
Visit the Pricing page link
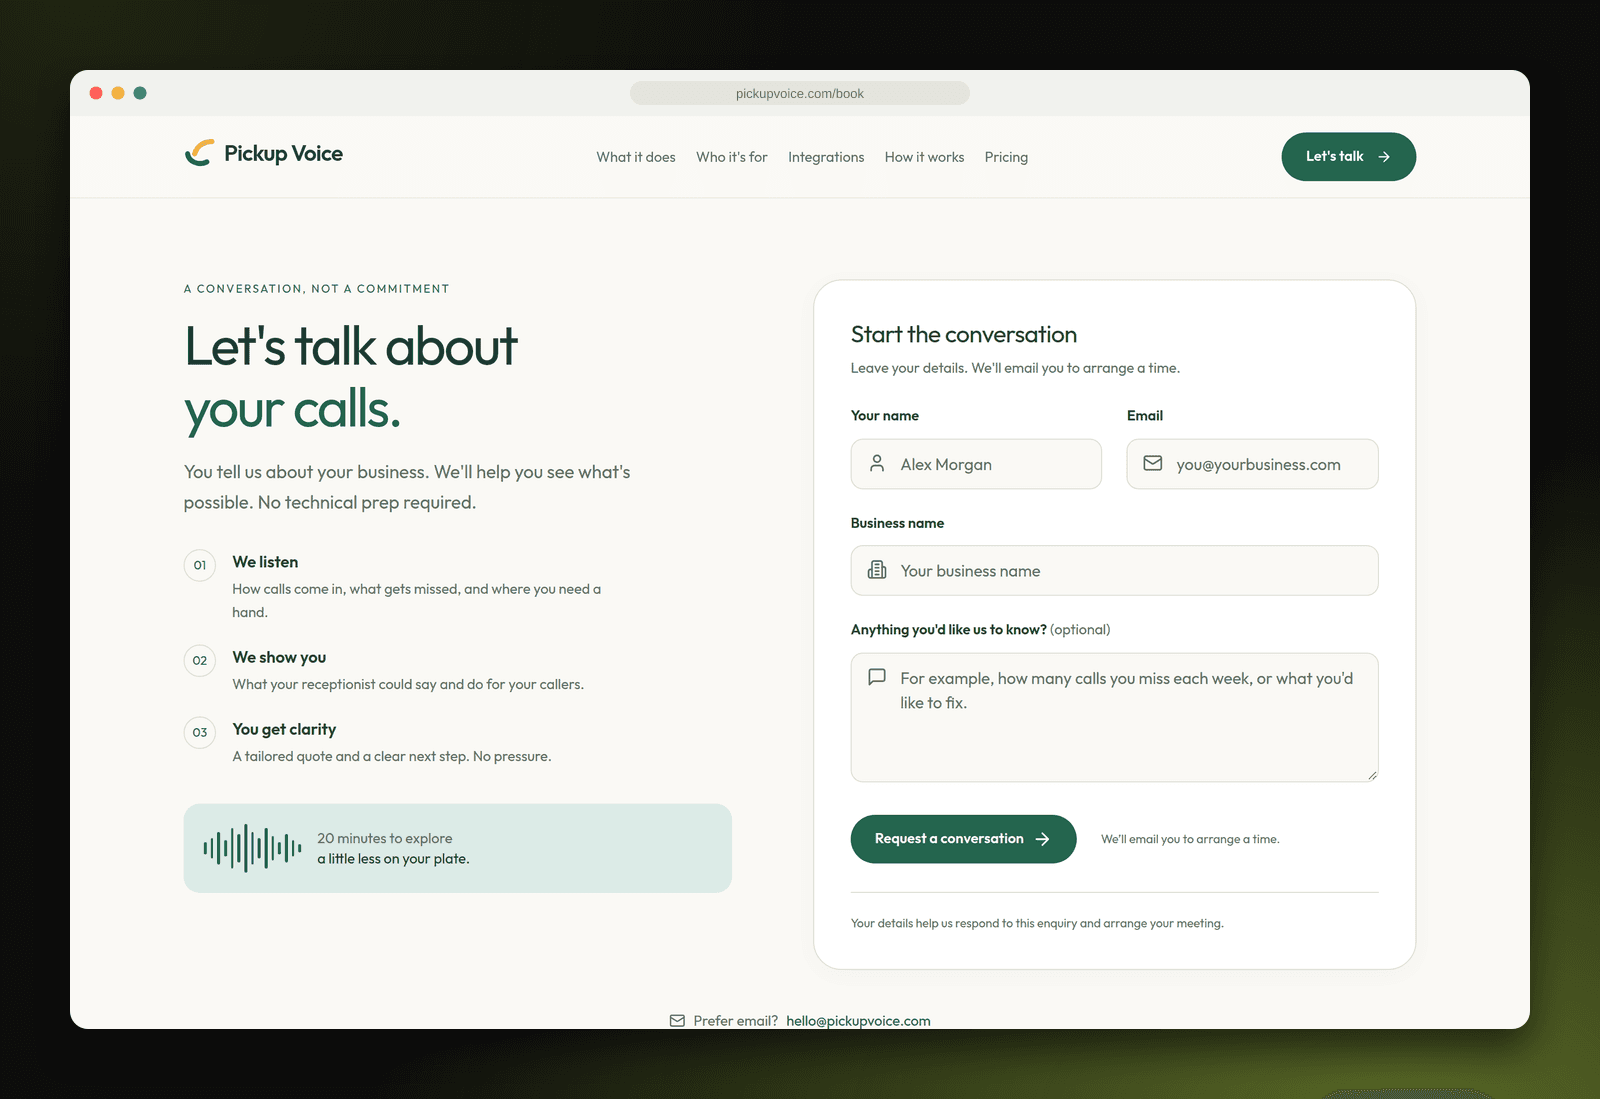point(1006,157)
